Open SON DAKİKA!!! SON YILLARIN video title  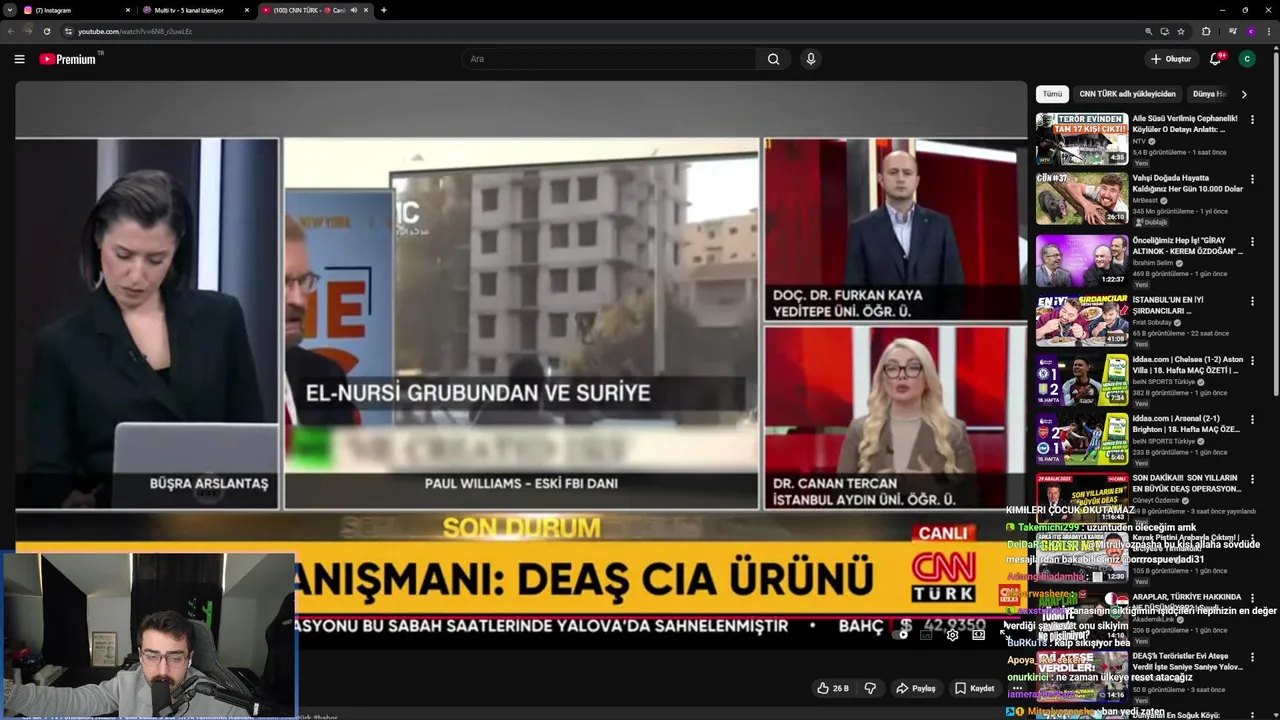(1186, 484)
